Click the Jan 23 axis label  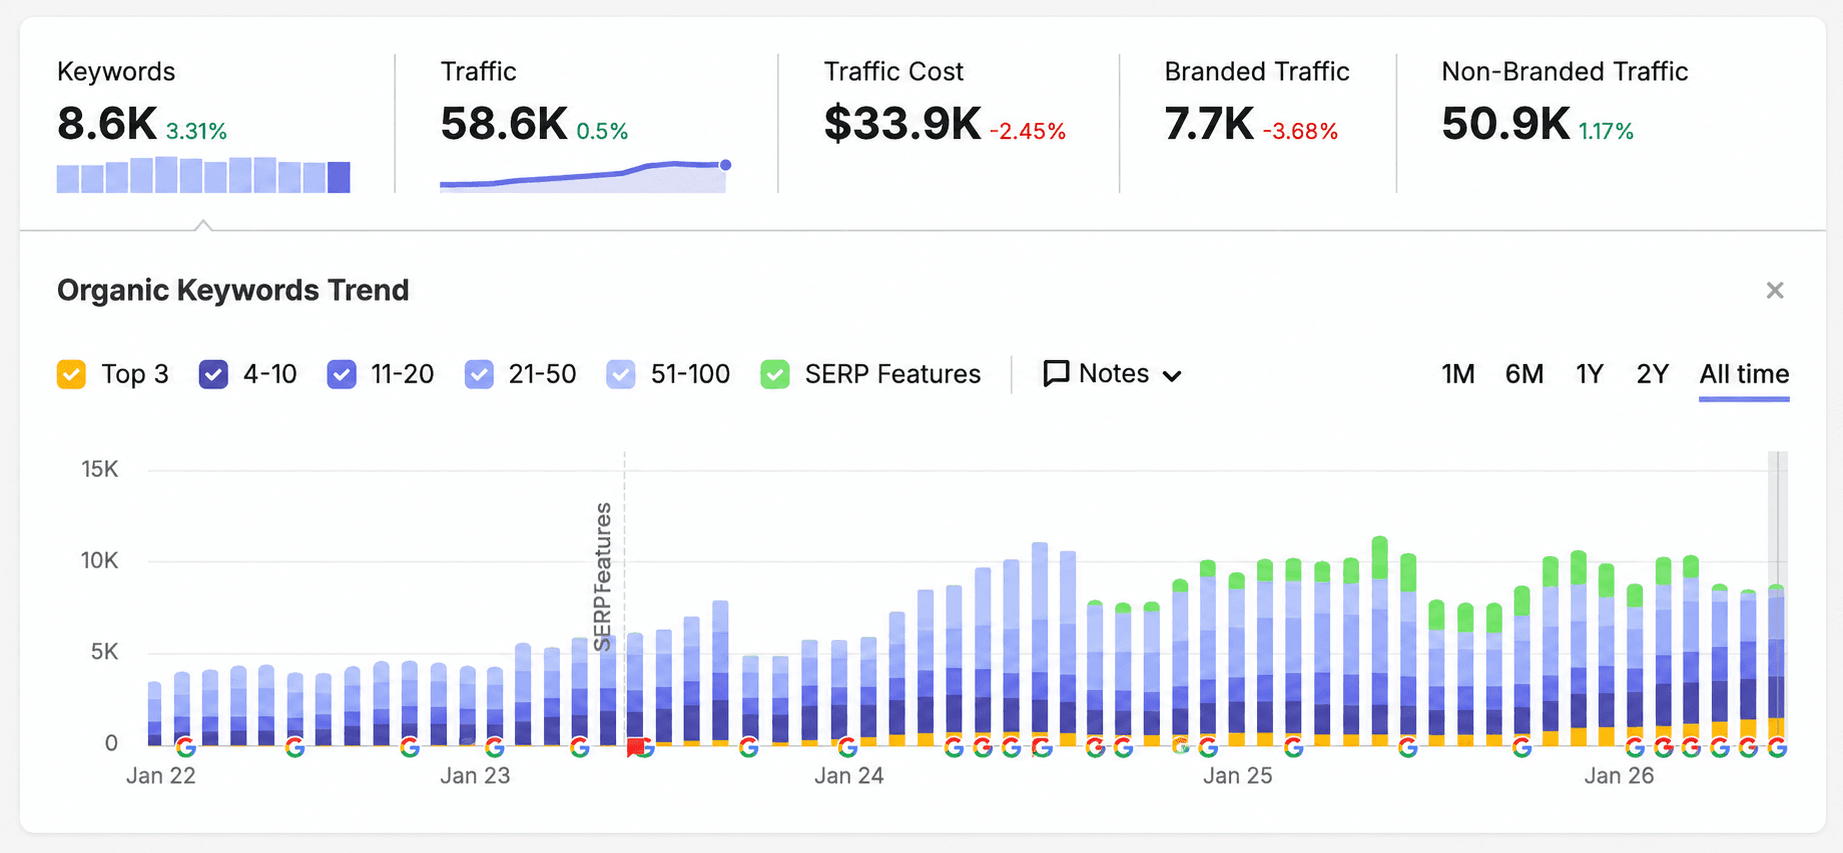[475, 776]
